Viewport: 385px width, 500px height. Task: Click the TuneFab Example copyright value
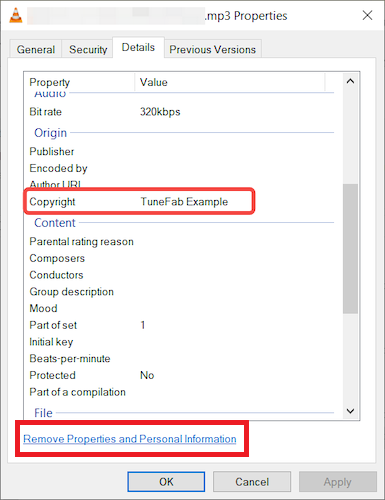coord(184,202)
